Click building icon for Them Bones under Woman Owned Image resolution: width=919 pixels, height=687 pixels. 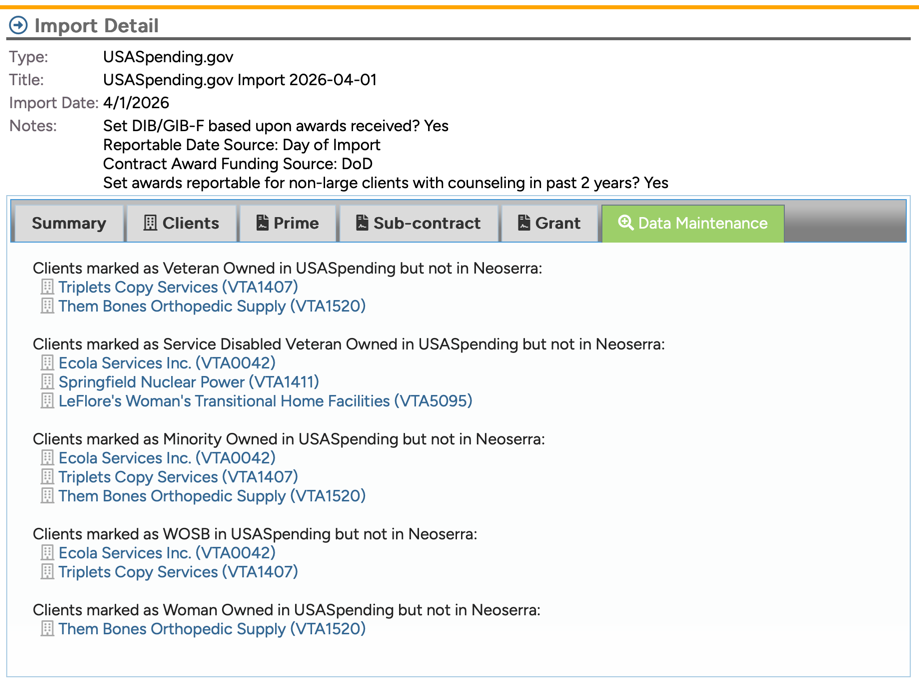[x=47, y=629]
